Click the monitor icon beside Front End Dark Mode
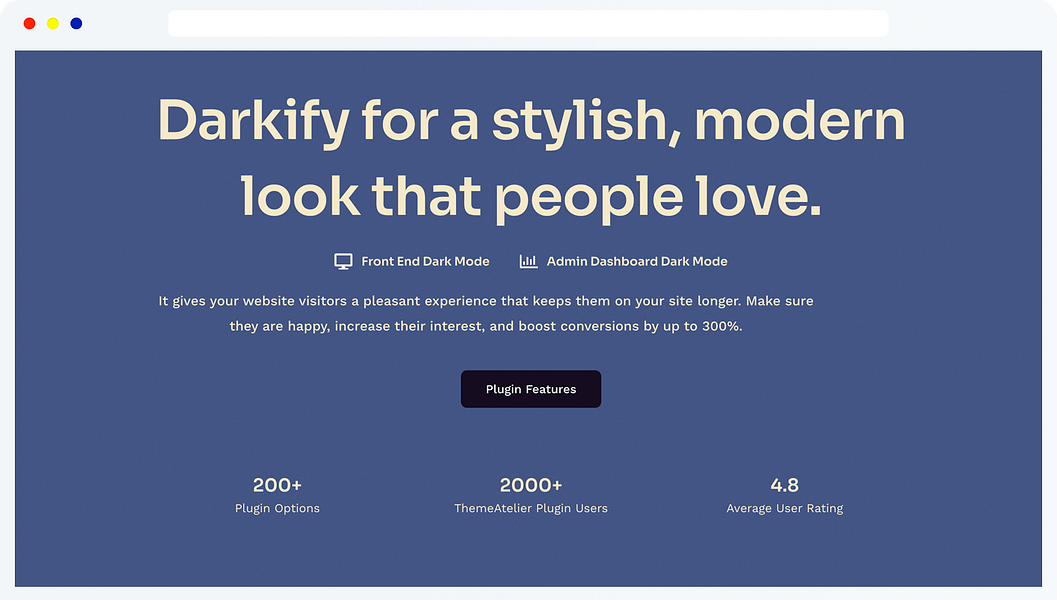 (x=343, y=261)
